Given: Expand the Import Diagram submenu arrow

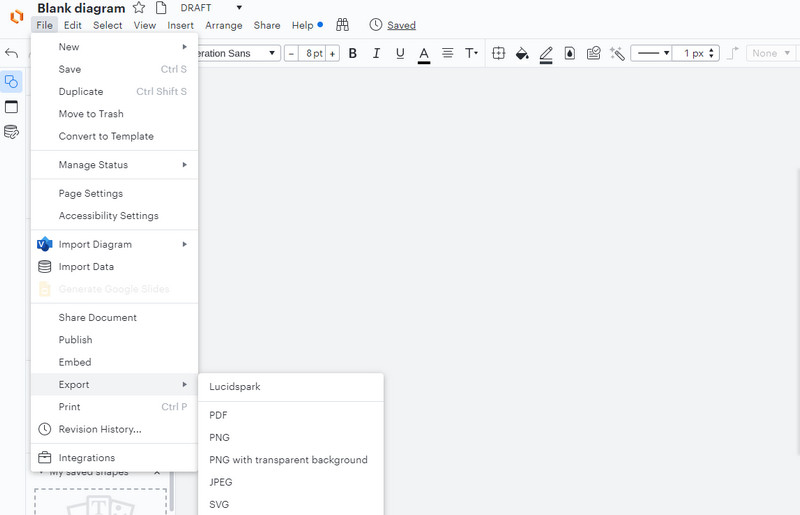Looking at the screenshot, I should pyautogui.click(x=185, y=244).
